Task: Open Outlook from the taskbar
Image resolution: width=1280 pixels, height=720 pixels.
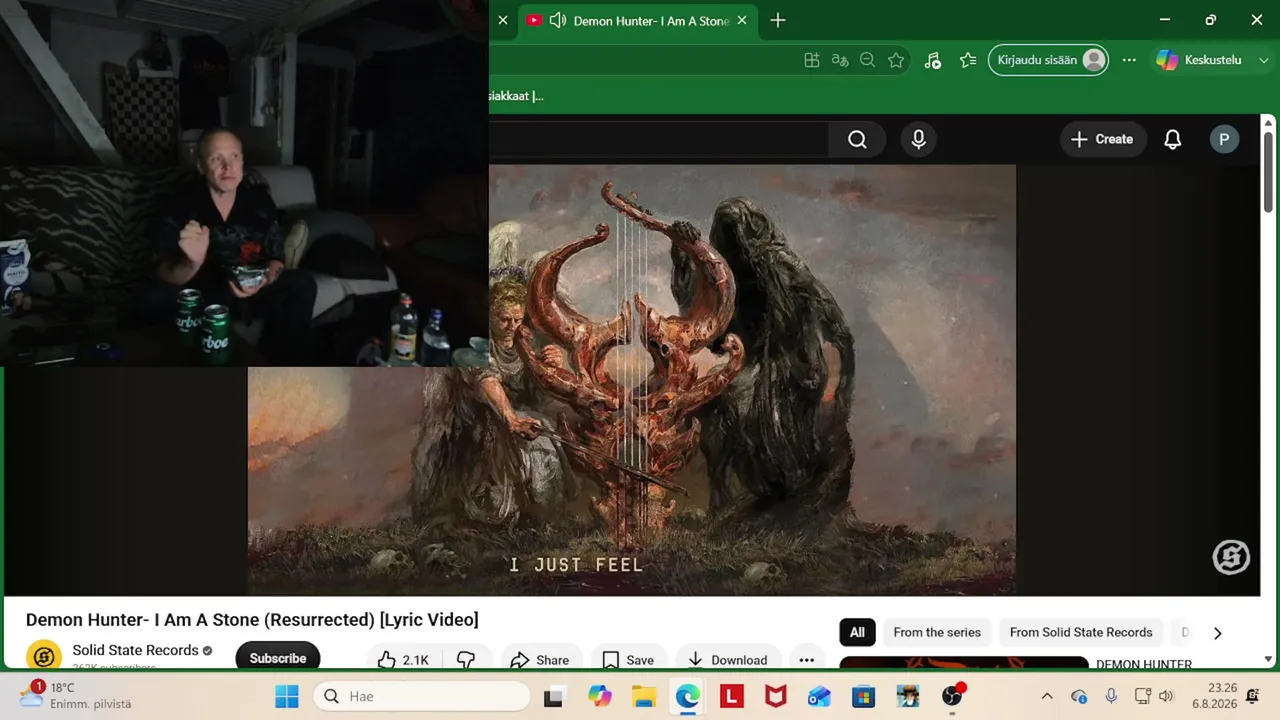Action: tap(819, 696)
